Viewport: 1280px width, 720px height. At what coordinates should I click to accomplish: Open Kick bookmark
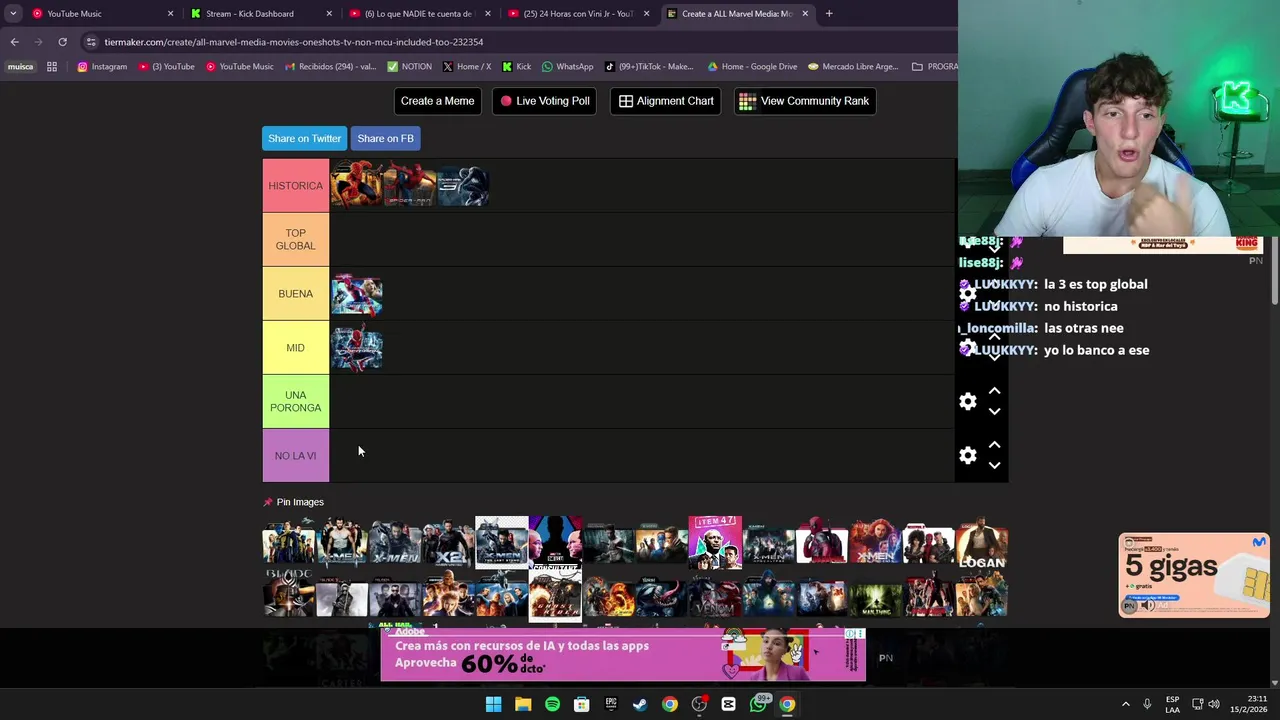click(x=516, y=67)
